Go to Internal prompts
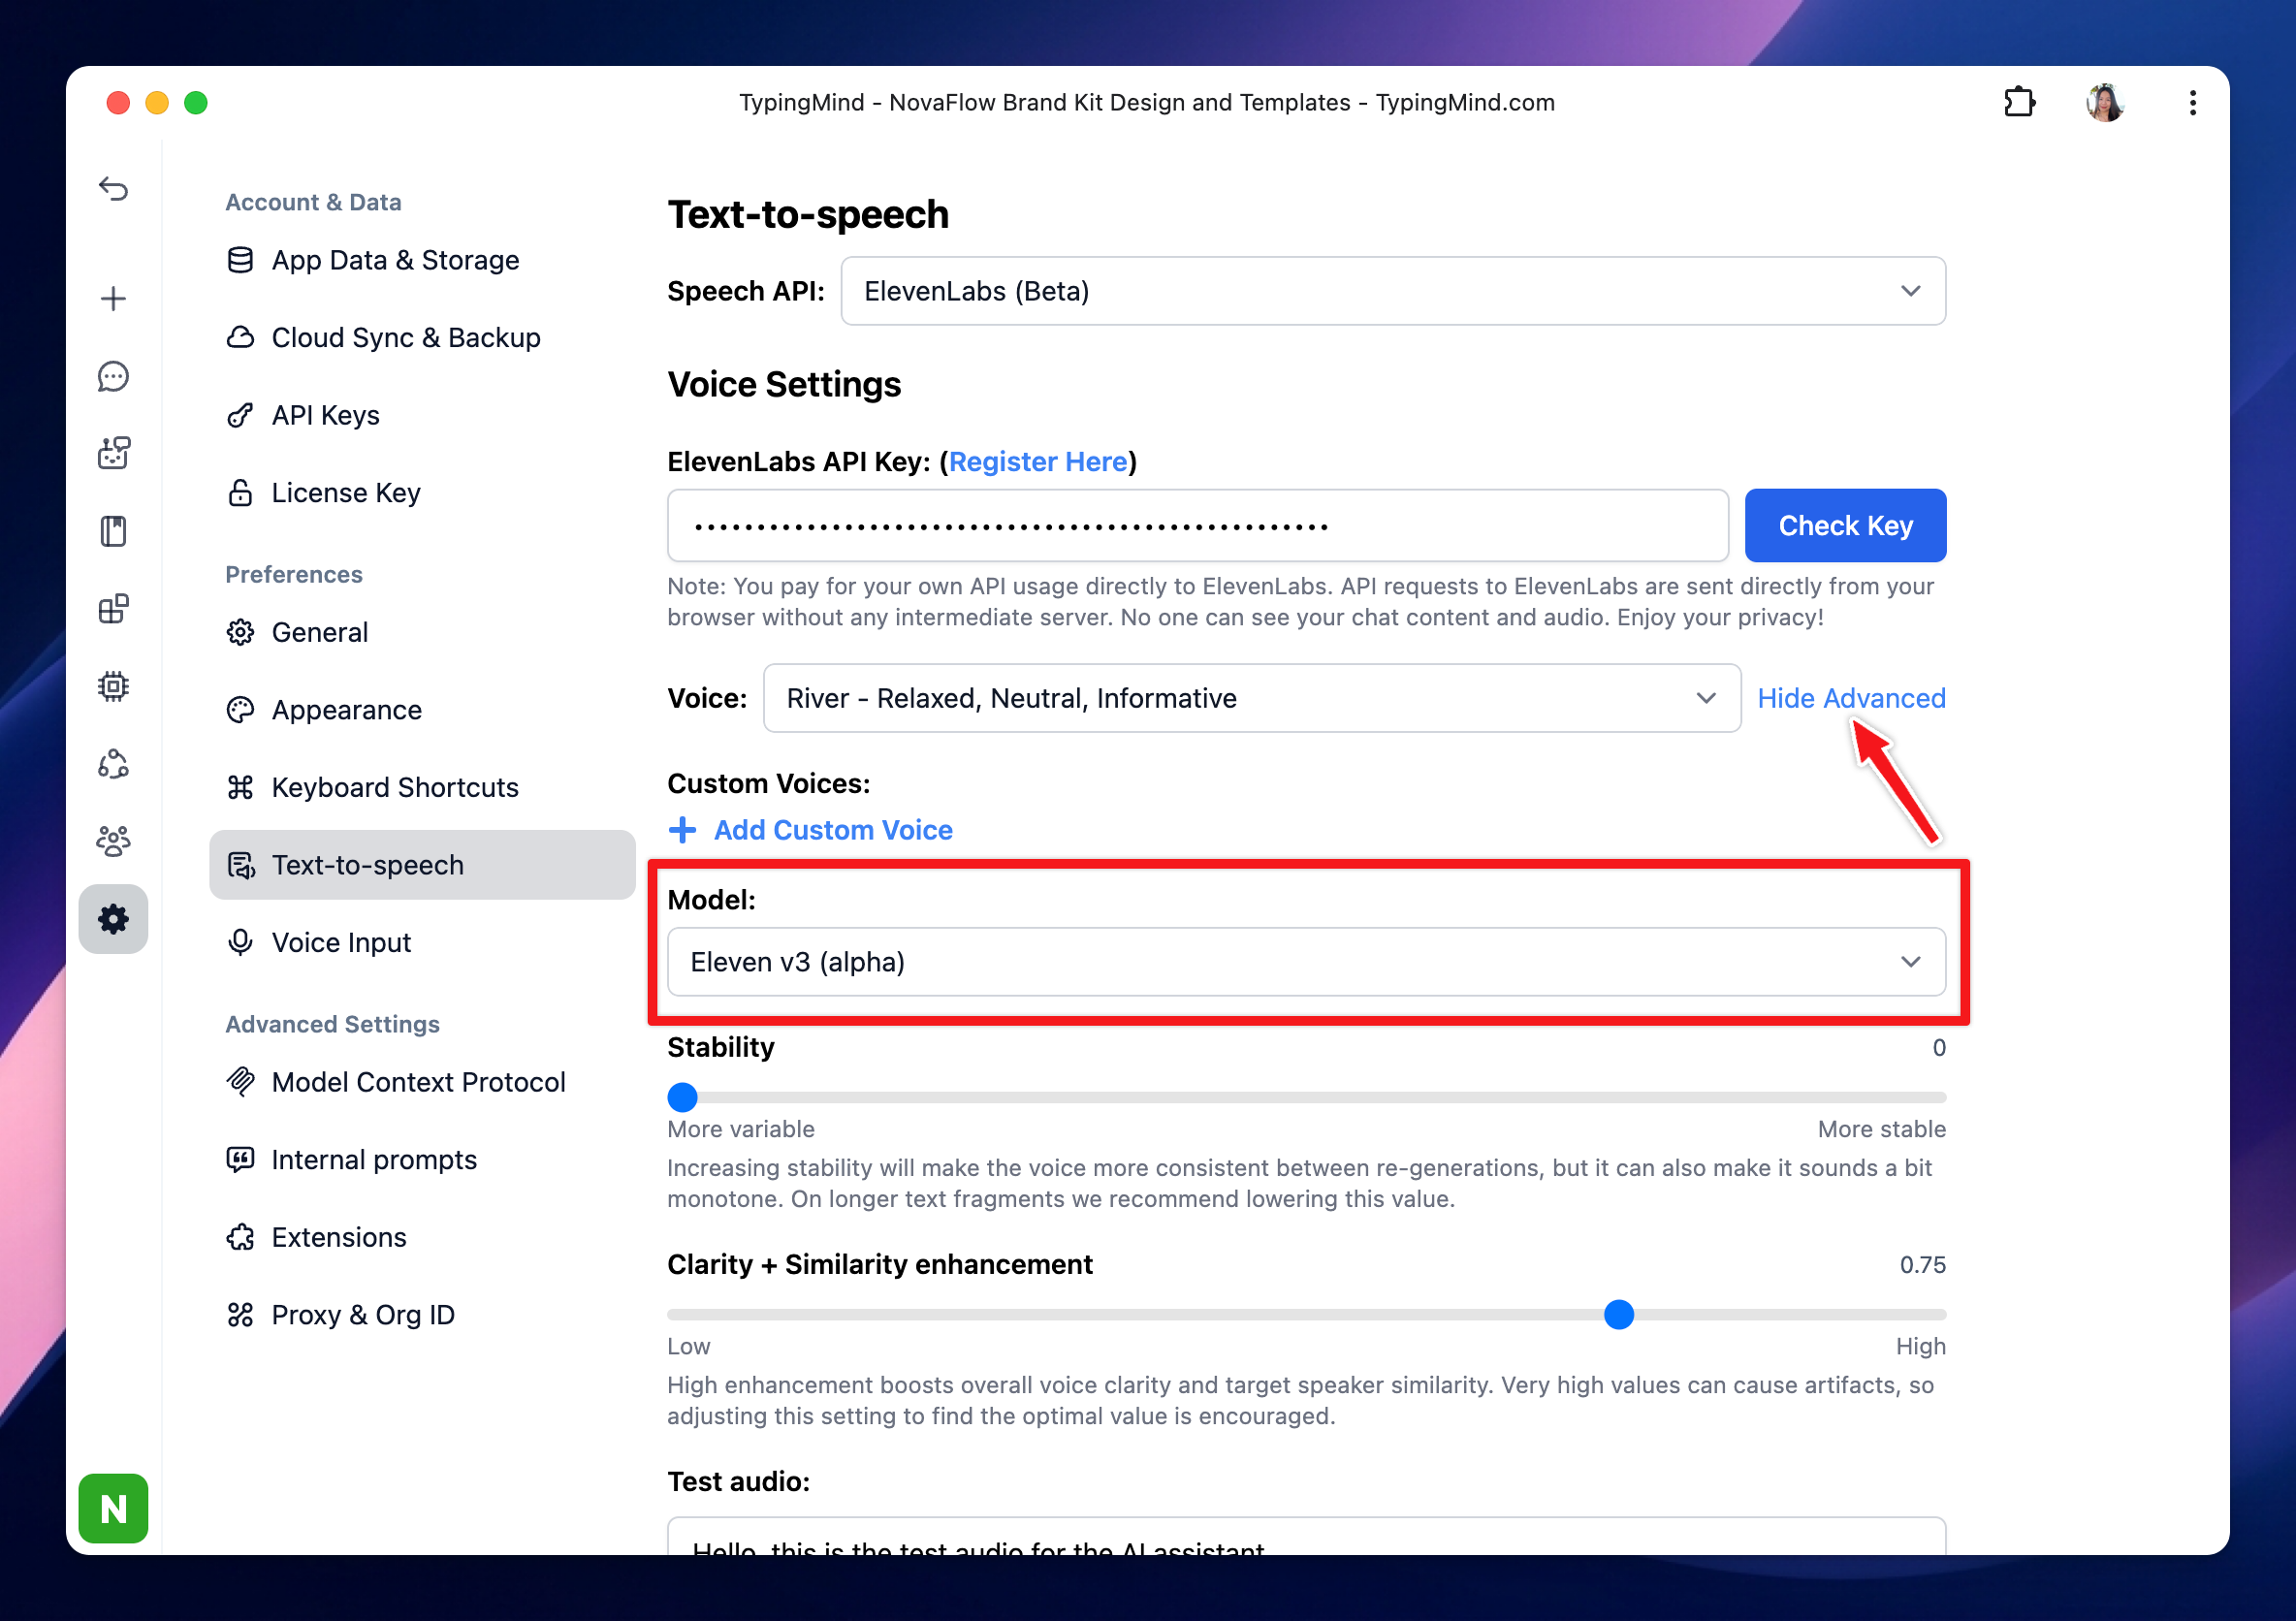 422,1160
